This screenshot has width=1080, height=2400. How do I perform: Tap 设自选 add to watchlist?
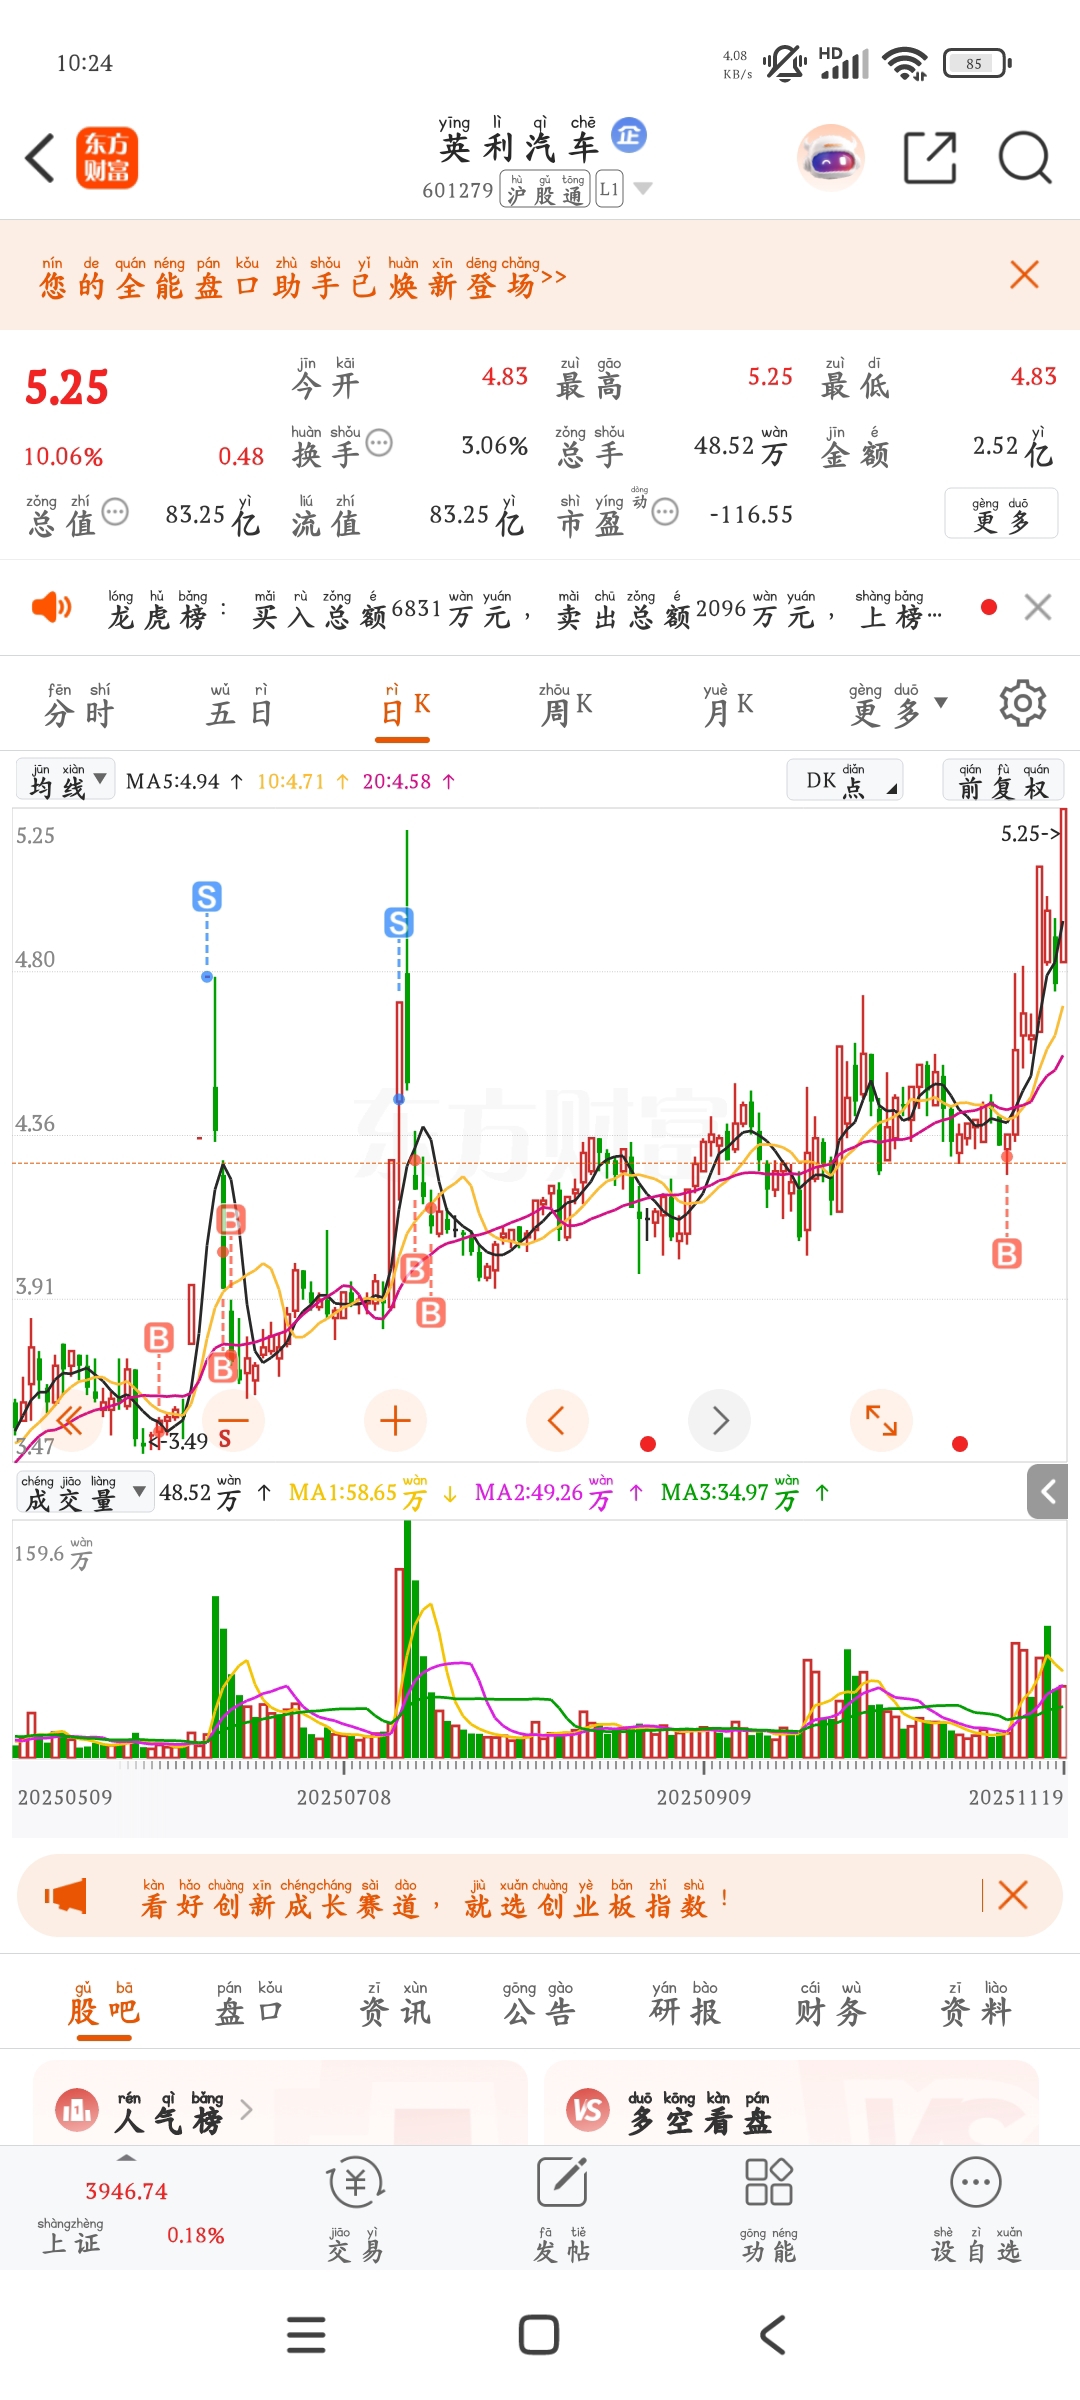[976, 2208]
